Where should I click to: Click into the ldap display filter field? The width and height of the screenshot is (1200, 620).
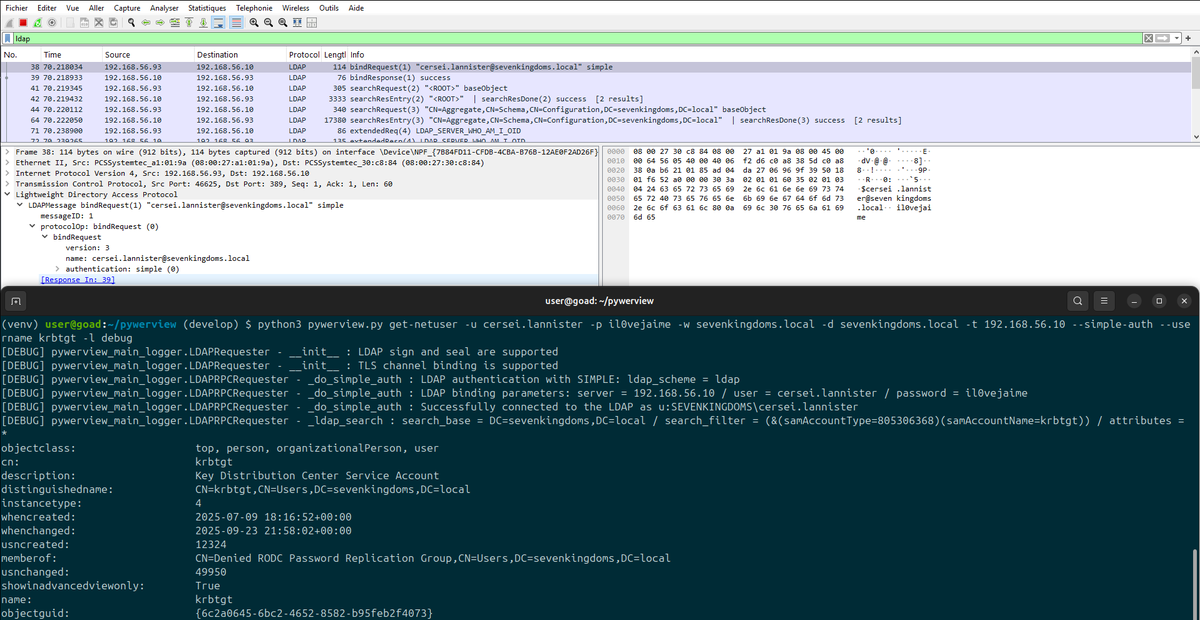click(x=575, y=38)
